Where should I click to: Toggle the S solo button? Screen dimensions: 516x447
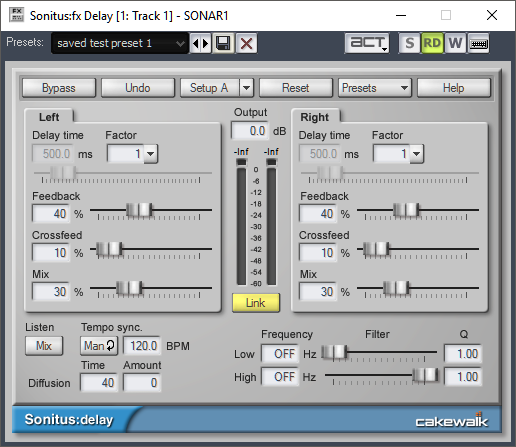[409, 43]
